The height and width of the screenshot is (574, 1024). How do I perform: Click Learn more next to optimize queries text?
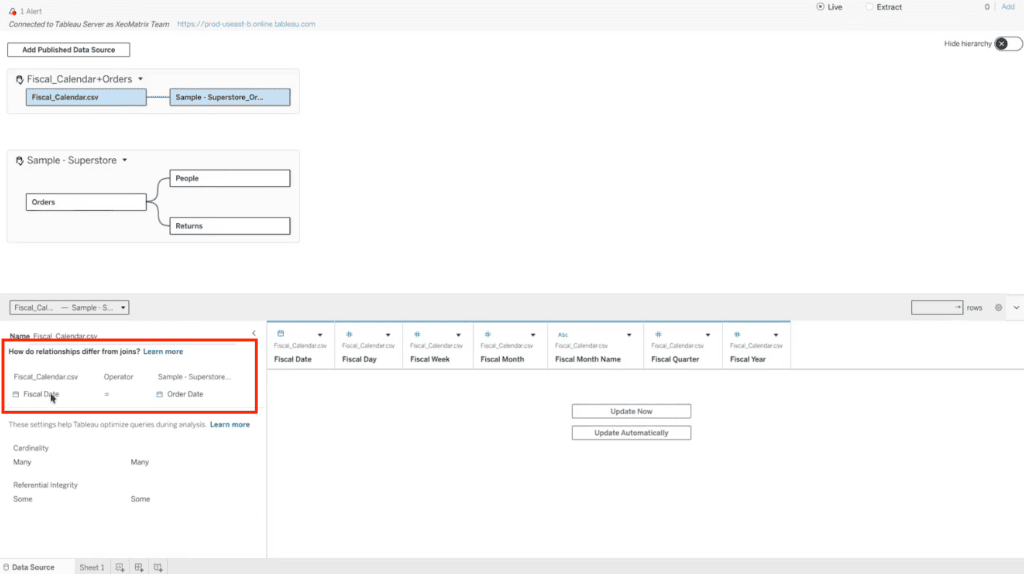click(230, 424)
